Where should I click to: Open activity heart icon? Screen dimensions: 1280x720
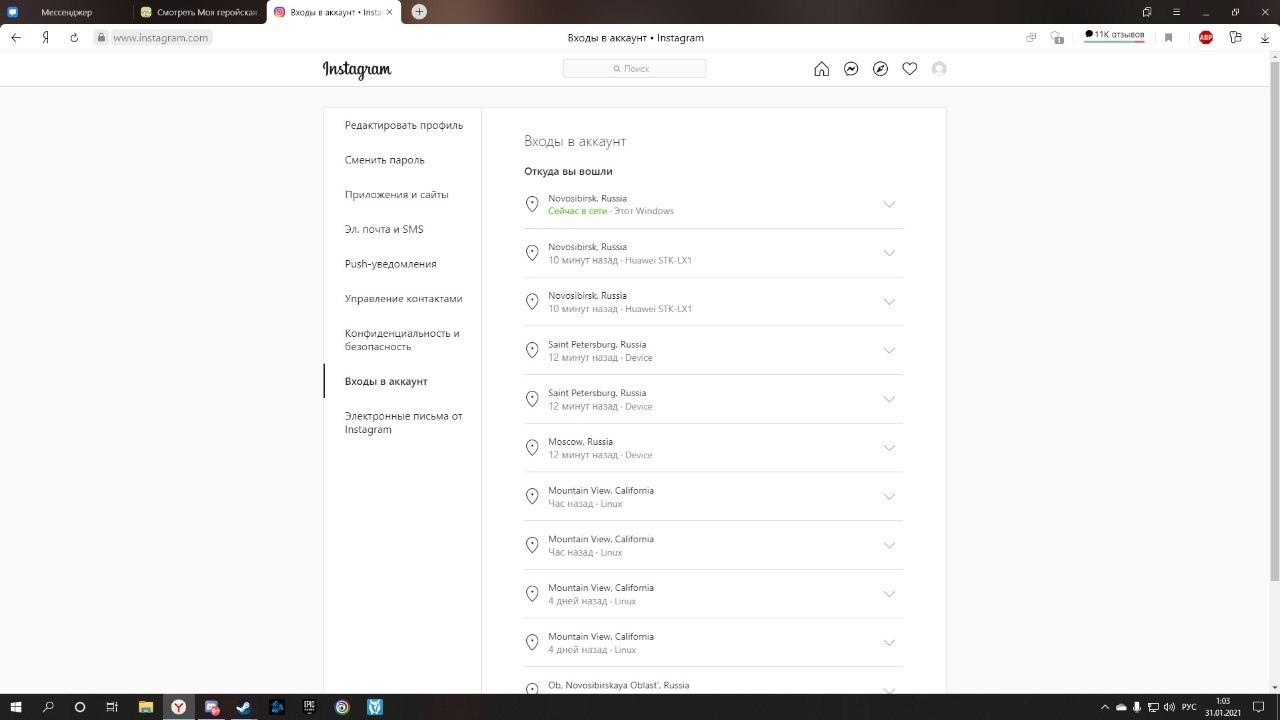(909, 69)
